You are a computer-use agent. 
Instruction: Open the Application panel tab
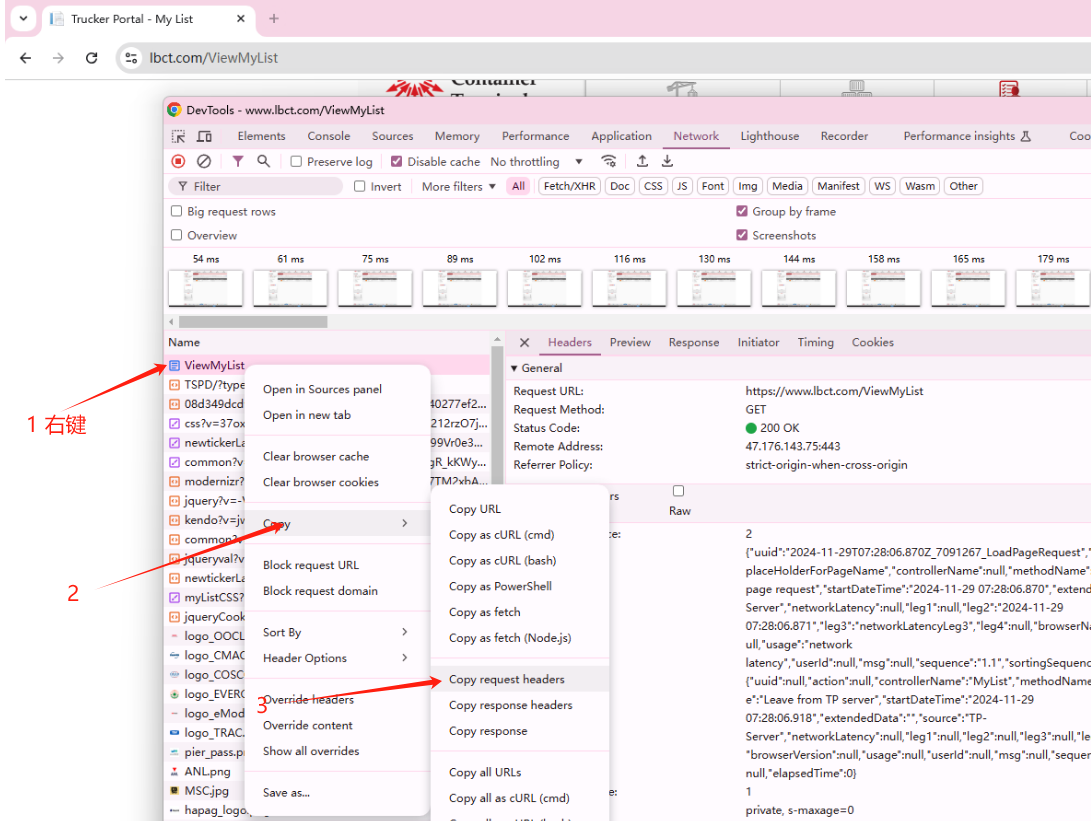[621, 136]
